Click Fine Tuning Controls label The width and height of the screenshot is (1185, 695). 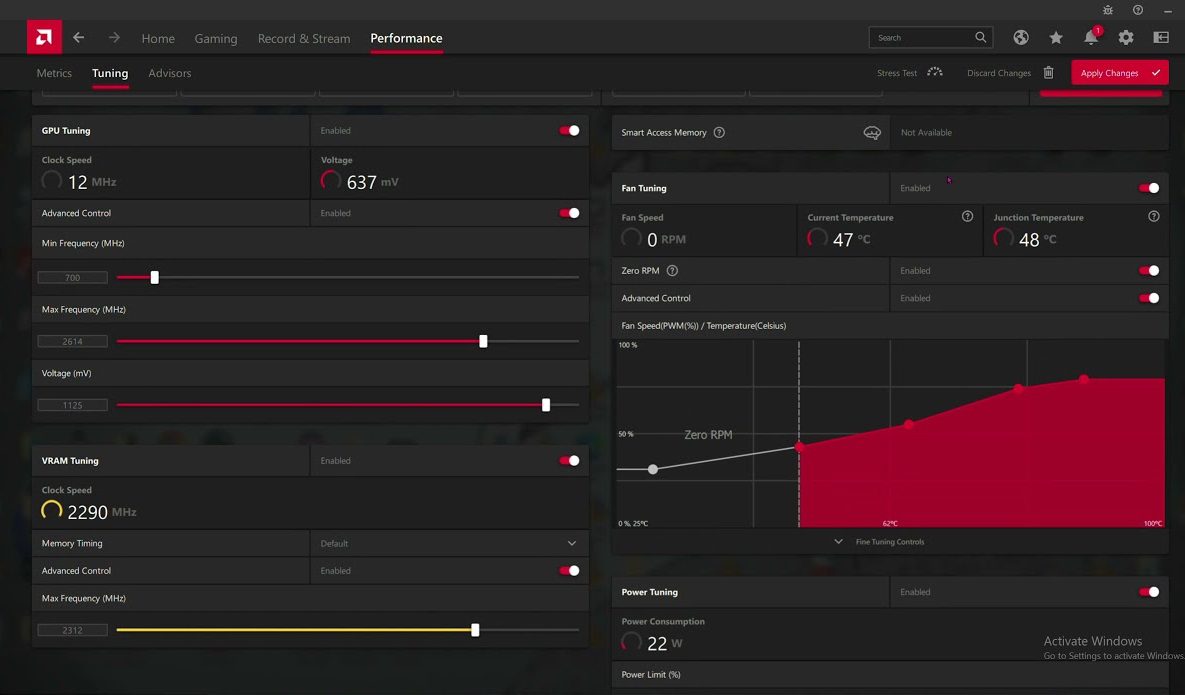click(x=890, y=542)
